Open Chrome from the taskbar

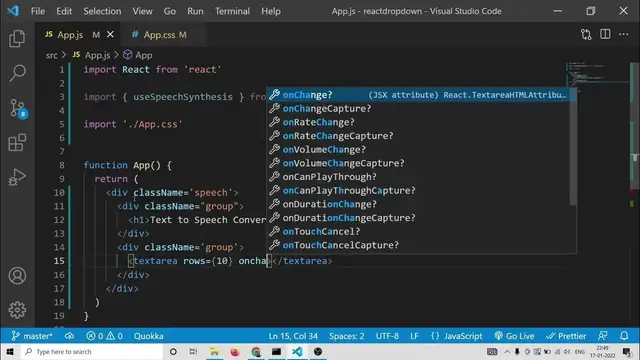256,351
